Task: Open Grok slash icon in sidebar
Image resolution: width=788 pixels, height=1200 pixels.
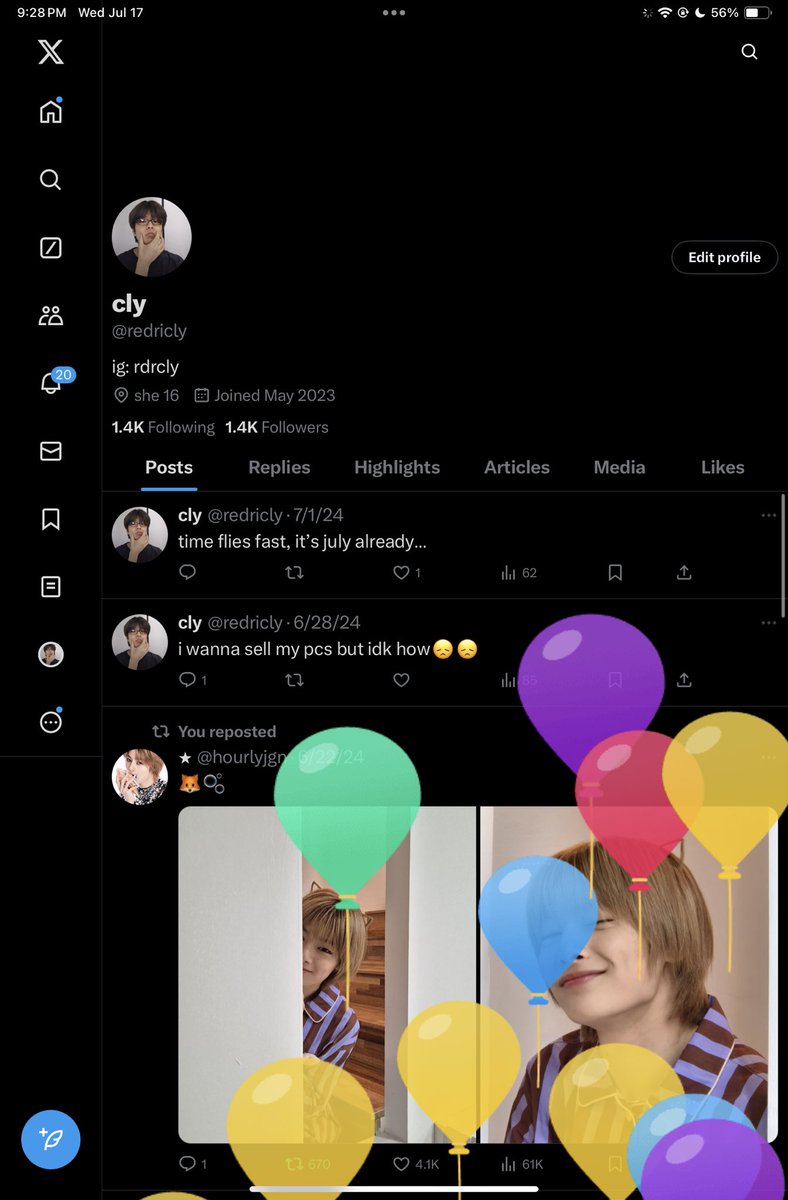Action: click(51, 248)
